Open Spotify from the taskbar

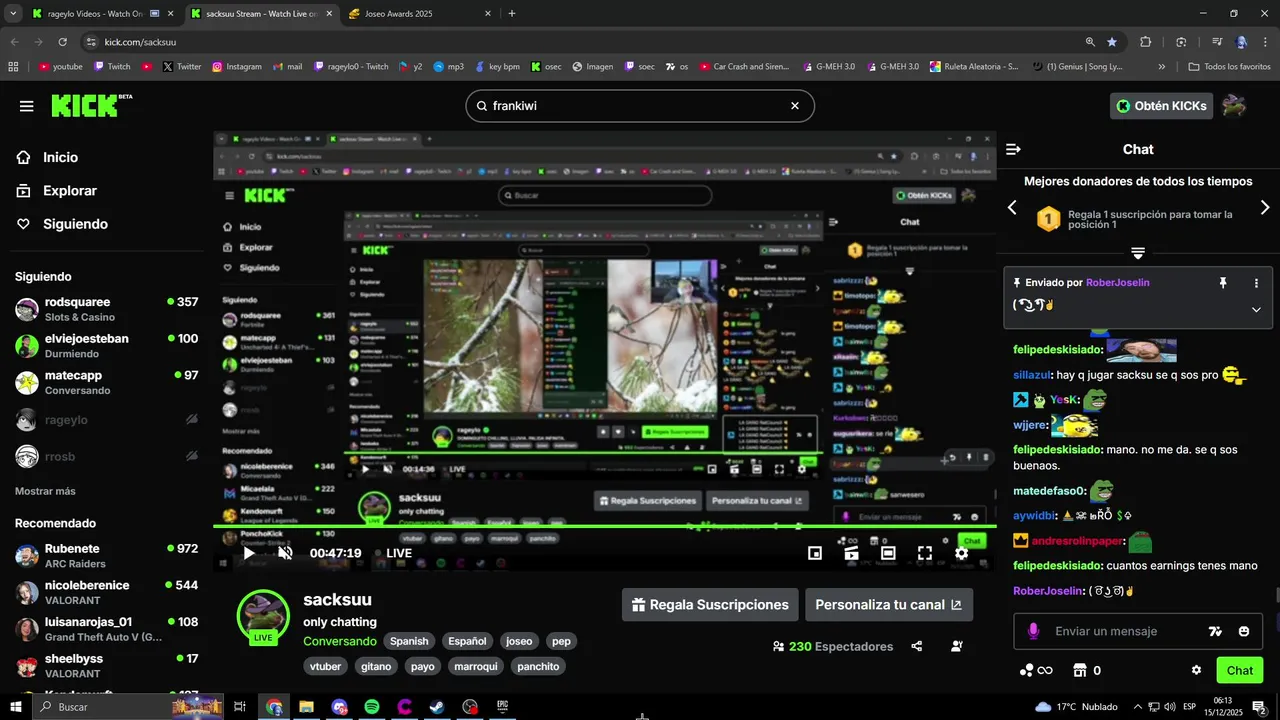tap(372, 707)
